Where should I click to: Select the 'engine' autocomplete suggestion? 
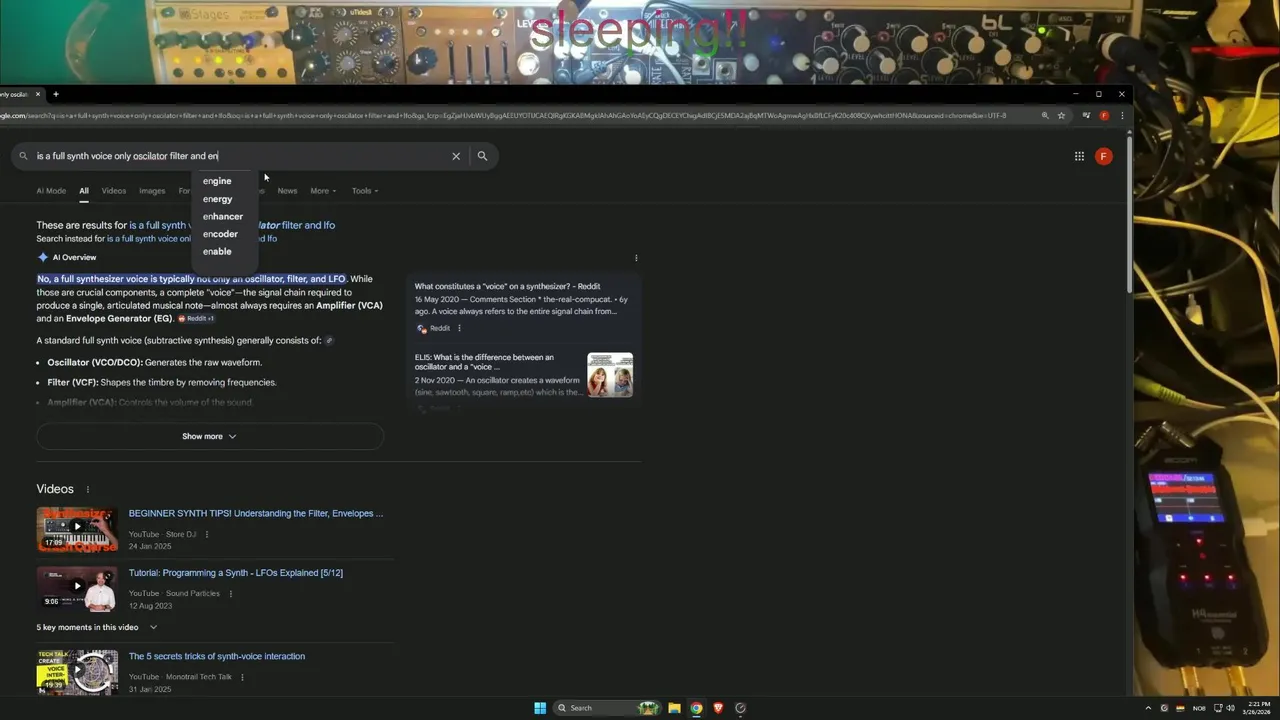point(217,181)
